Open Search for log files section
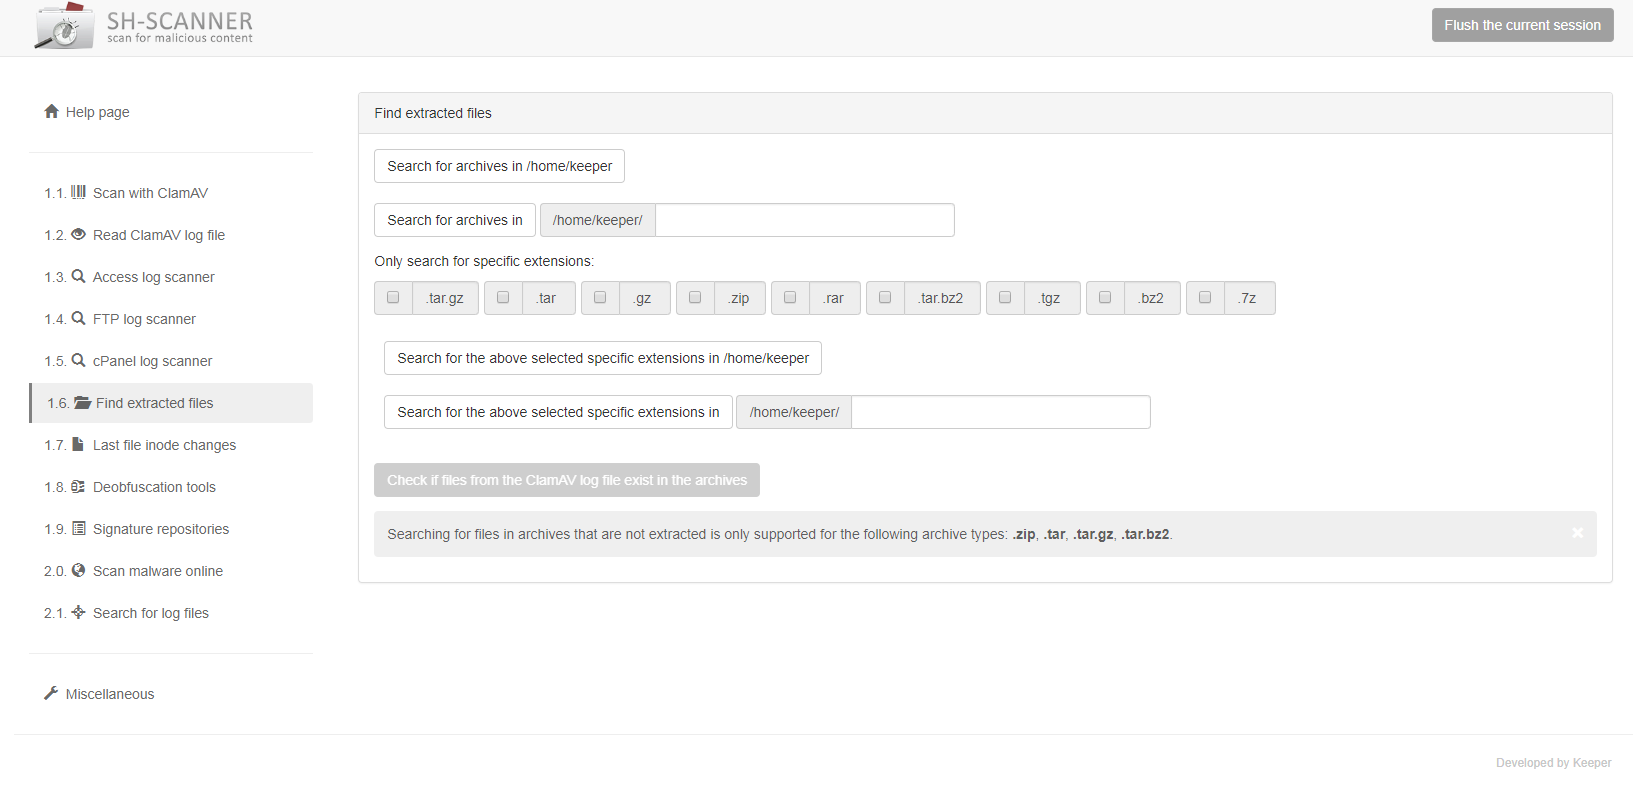 (x=171, y=613)
